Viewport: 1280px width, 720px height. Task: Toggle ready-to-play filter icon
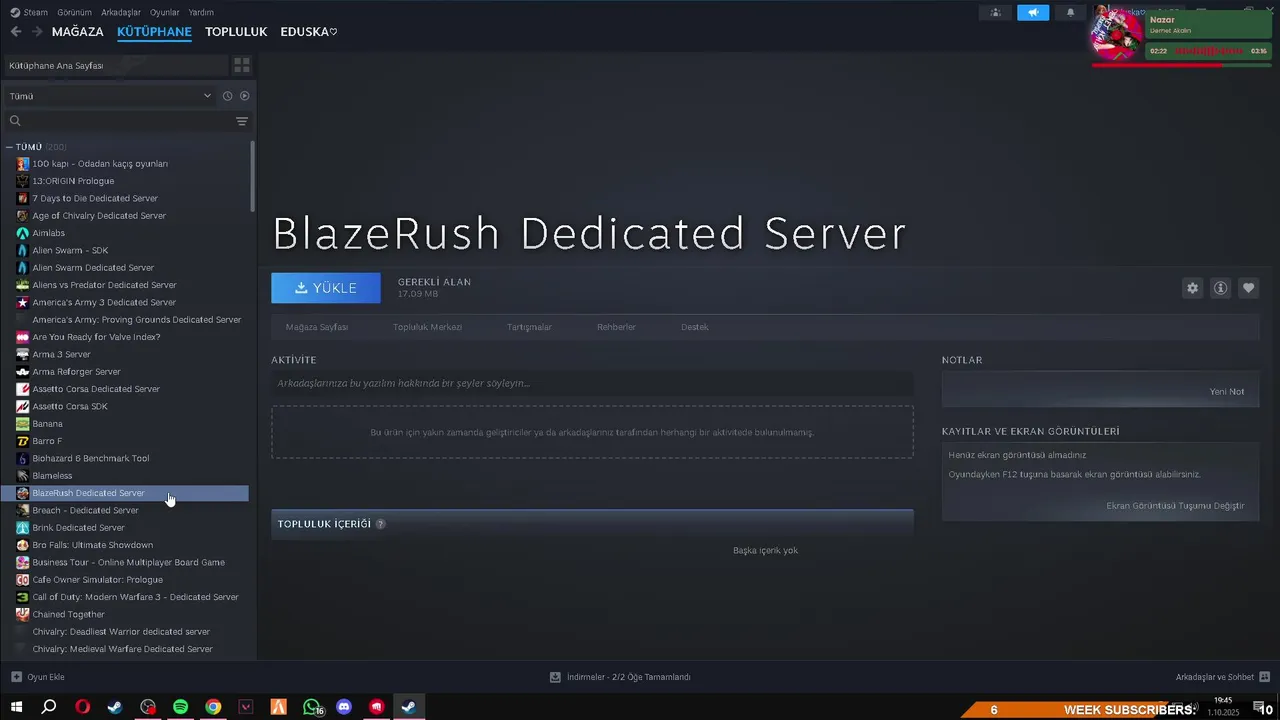(x=244, y=96)
